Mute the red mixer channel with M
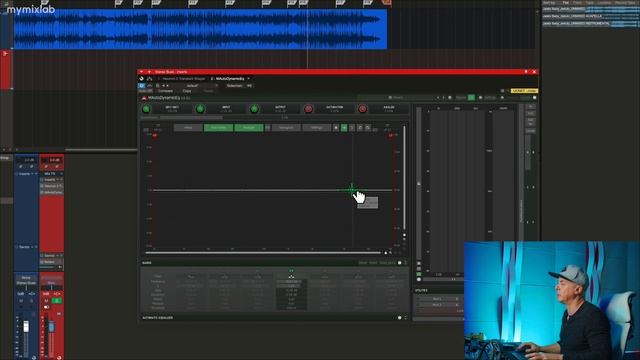 pos(46,301)
